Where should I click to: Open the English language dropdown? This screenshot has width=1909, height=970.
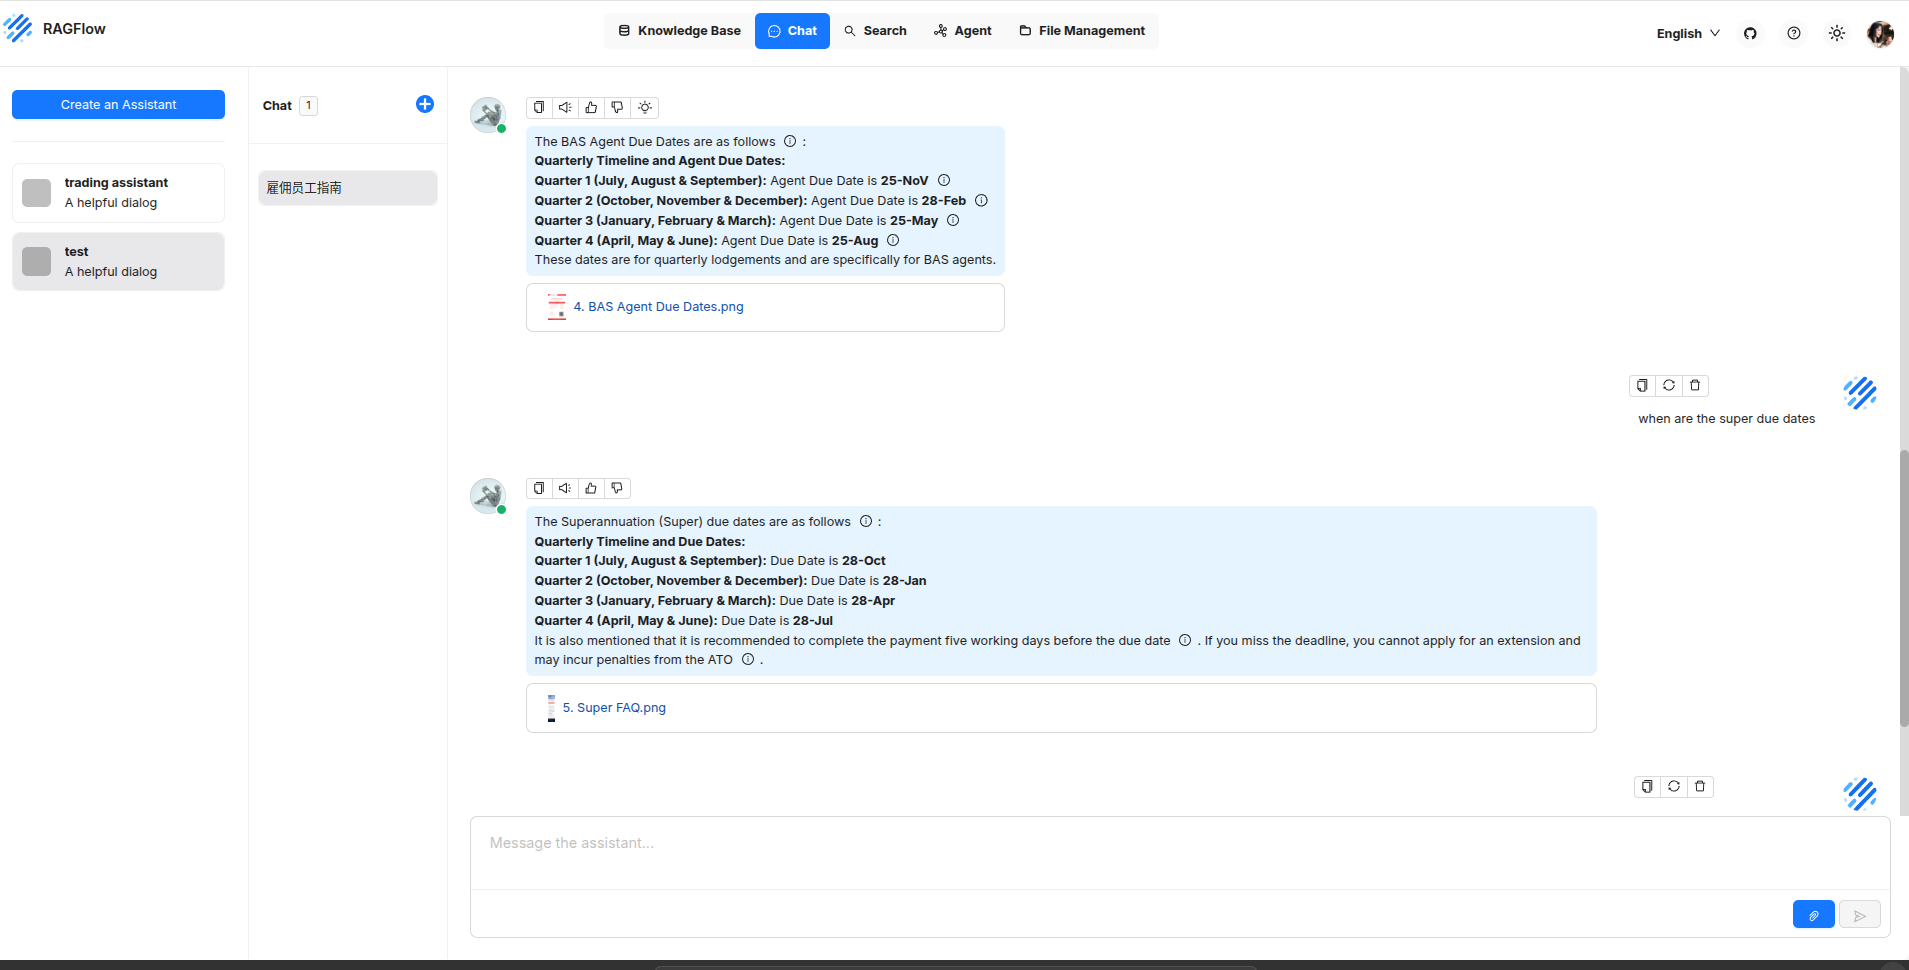[x=1687, y=33]
